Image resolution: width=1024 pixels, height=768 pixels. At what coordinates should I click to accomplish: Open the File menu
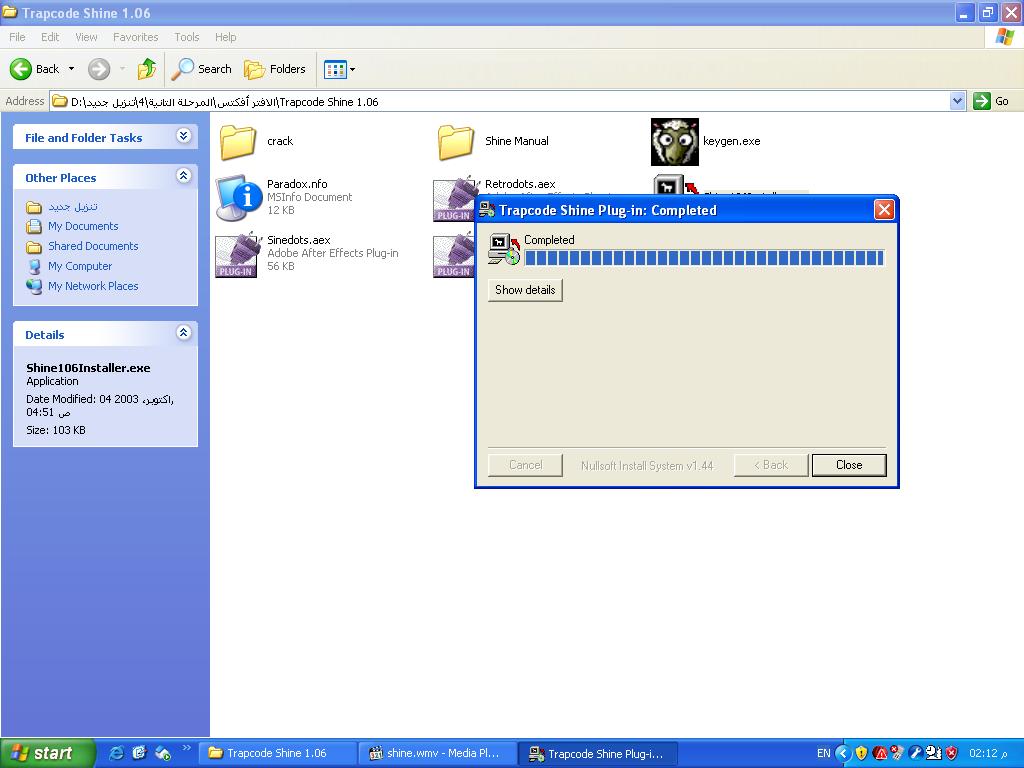coord(17,37)
